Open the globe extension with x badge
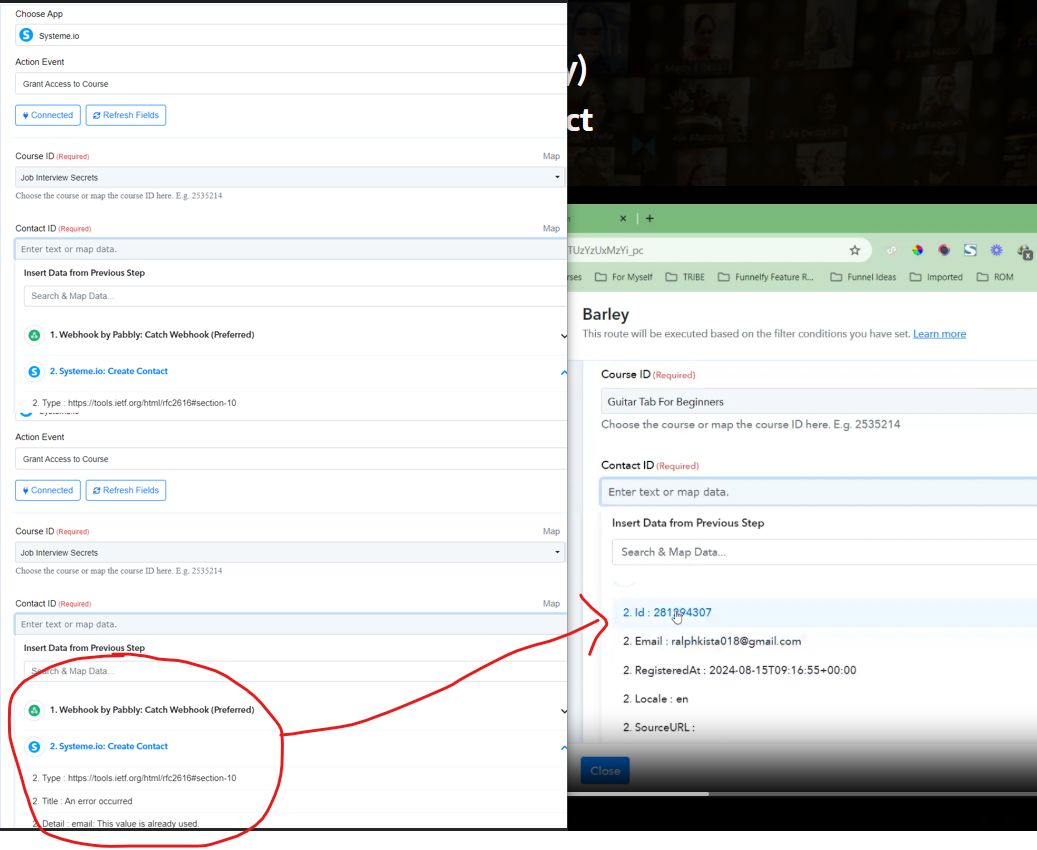1037x850 pixels. (x=1024, y=251)
